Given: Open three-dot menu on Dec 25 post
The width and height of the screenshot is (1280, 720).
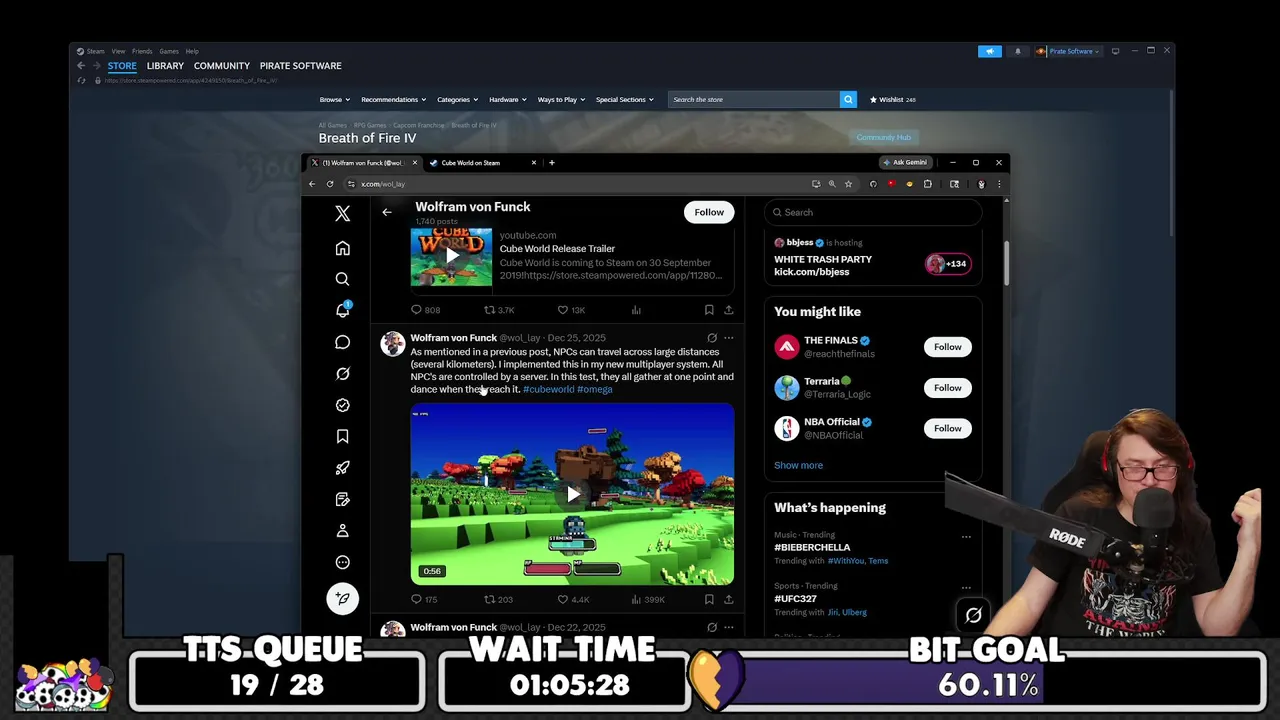Looking at the screenshot, I should [x=729, y=338].
